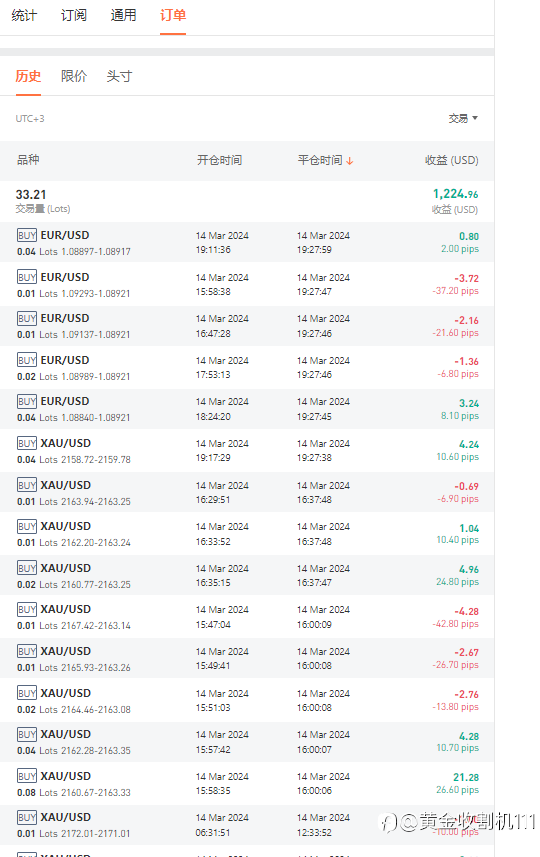
Task: Click the 平仓时间 descending sort arrow
Action: 350,161
